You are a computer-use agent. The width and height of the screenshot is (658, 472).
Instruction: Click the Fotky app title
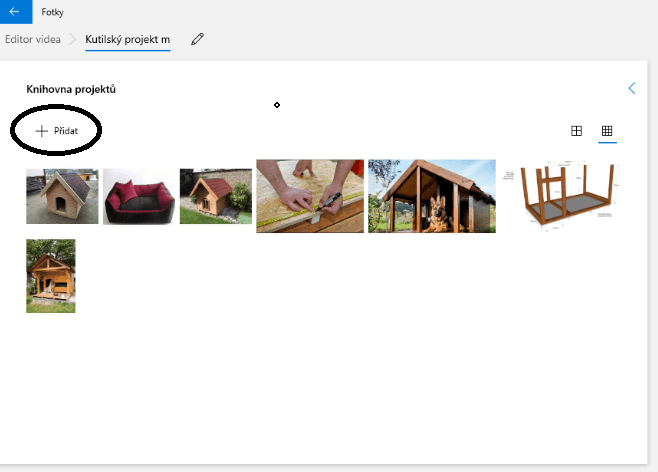point(52,12)
